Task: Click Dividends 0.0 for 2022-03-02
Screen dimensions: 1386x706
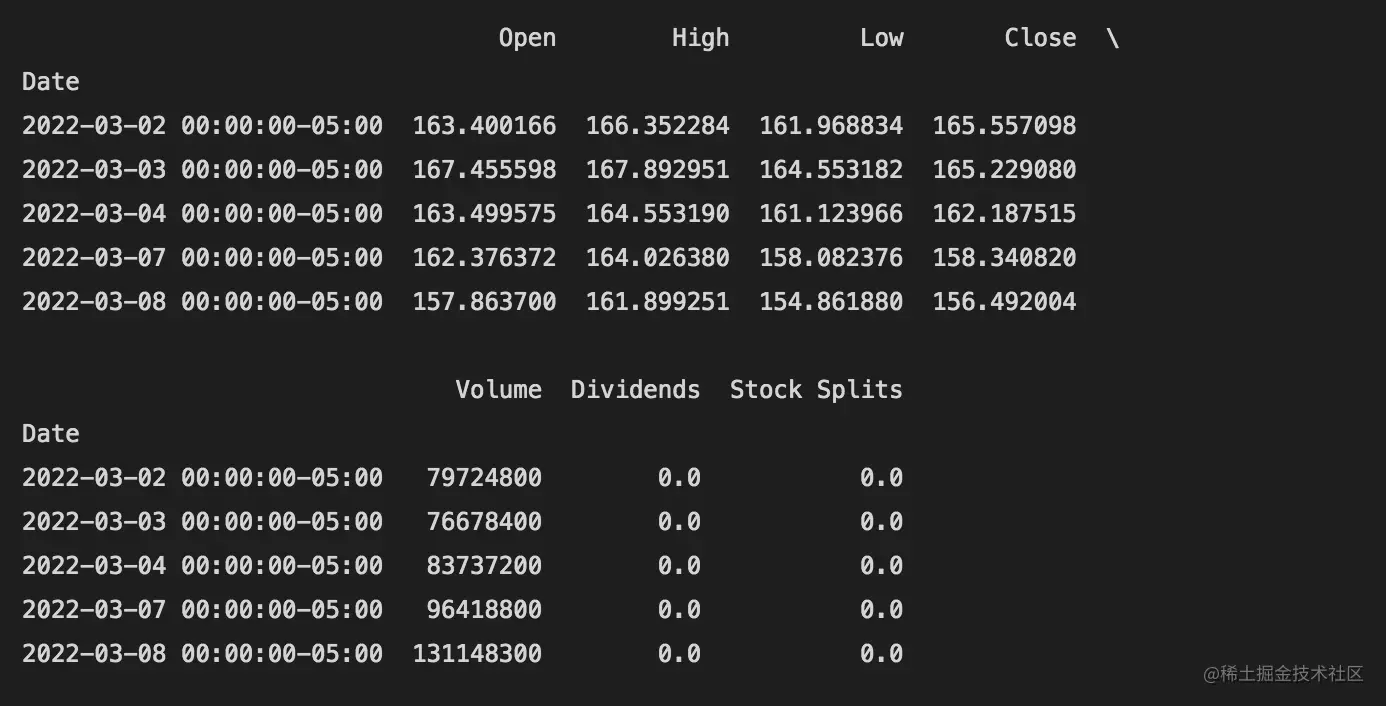Action: tap(679, 478)
